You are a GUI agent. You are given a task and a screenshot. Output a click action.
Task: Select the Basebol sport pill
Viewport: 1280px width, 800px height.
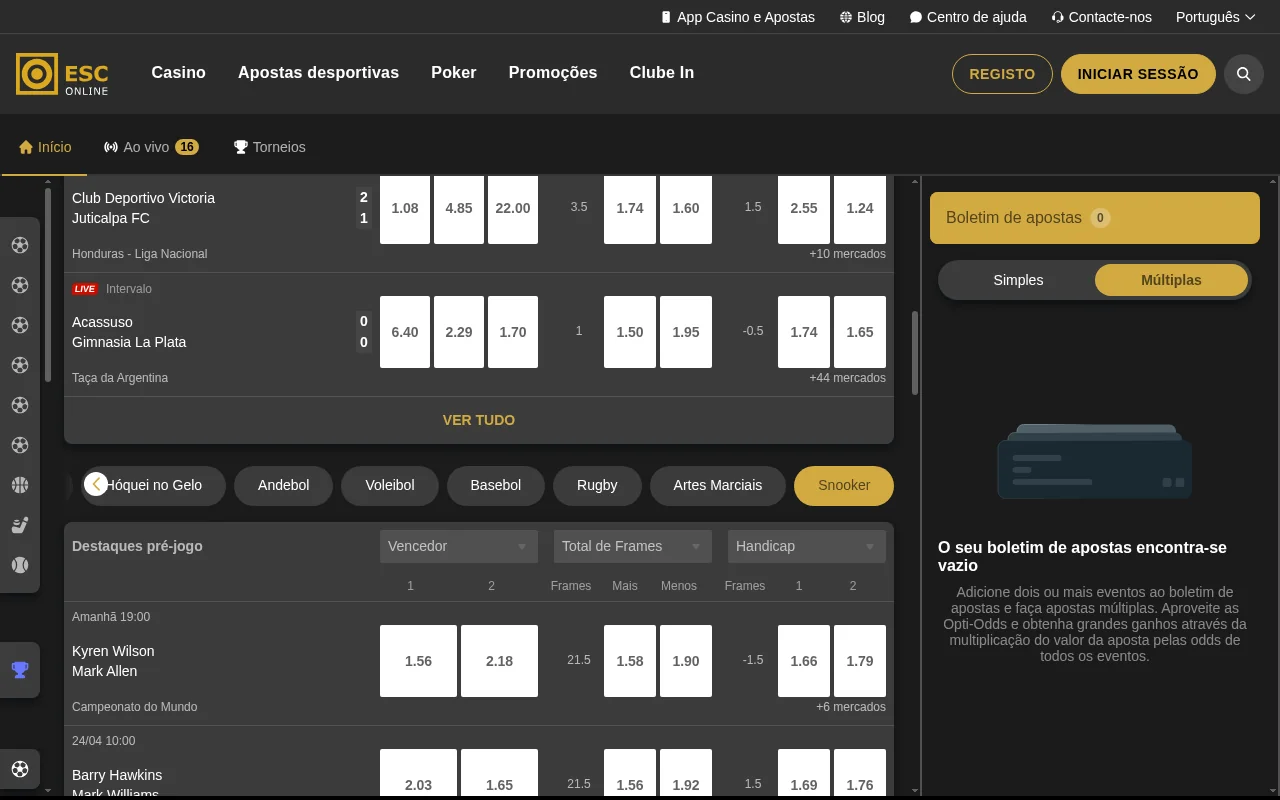click(x=496, y=485)
